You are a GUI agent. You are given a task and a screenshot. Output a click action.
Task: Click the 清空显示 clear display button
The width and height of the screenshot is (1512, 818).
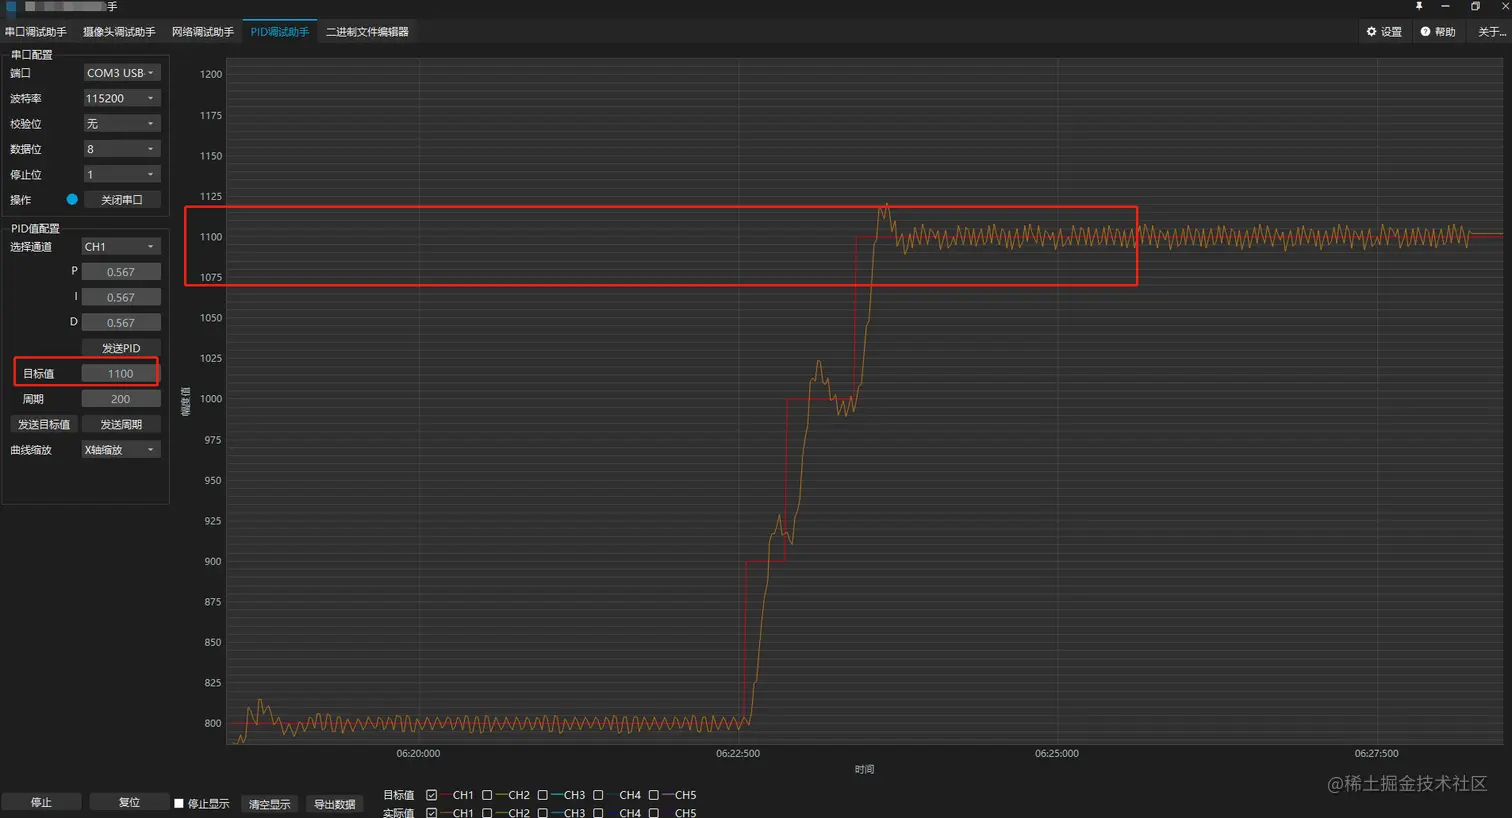click(270, 804)
